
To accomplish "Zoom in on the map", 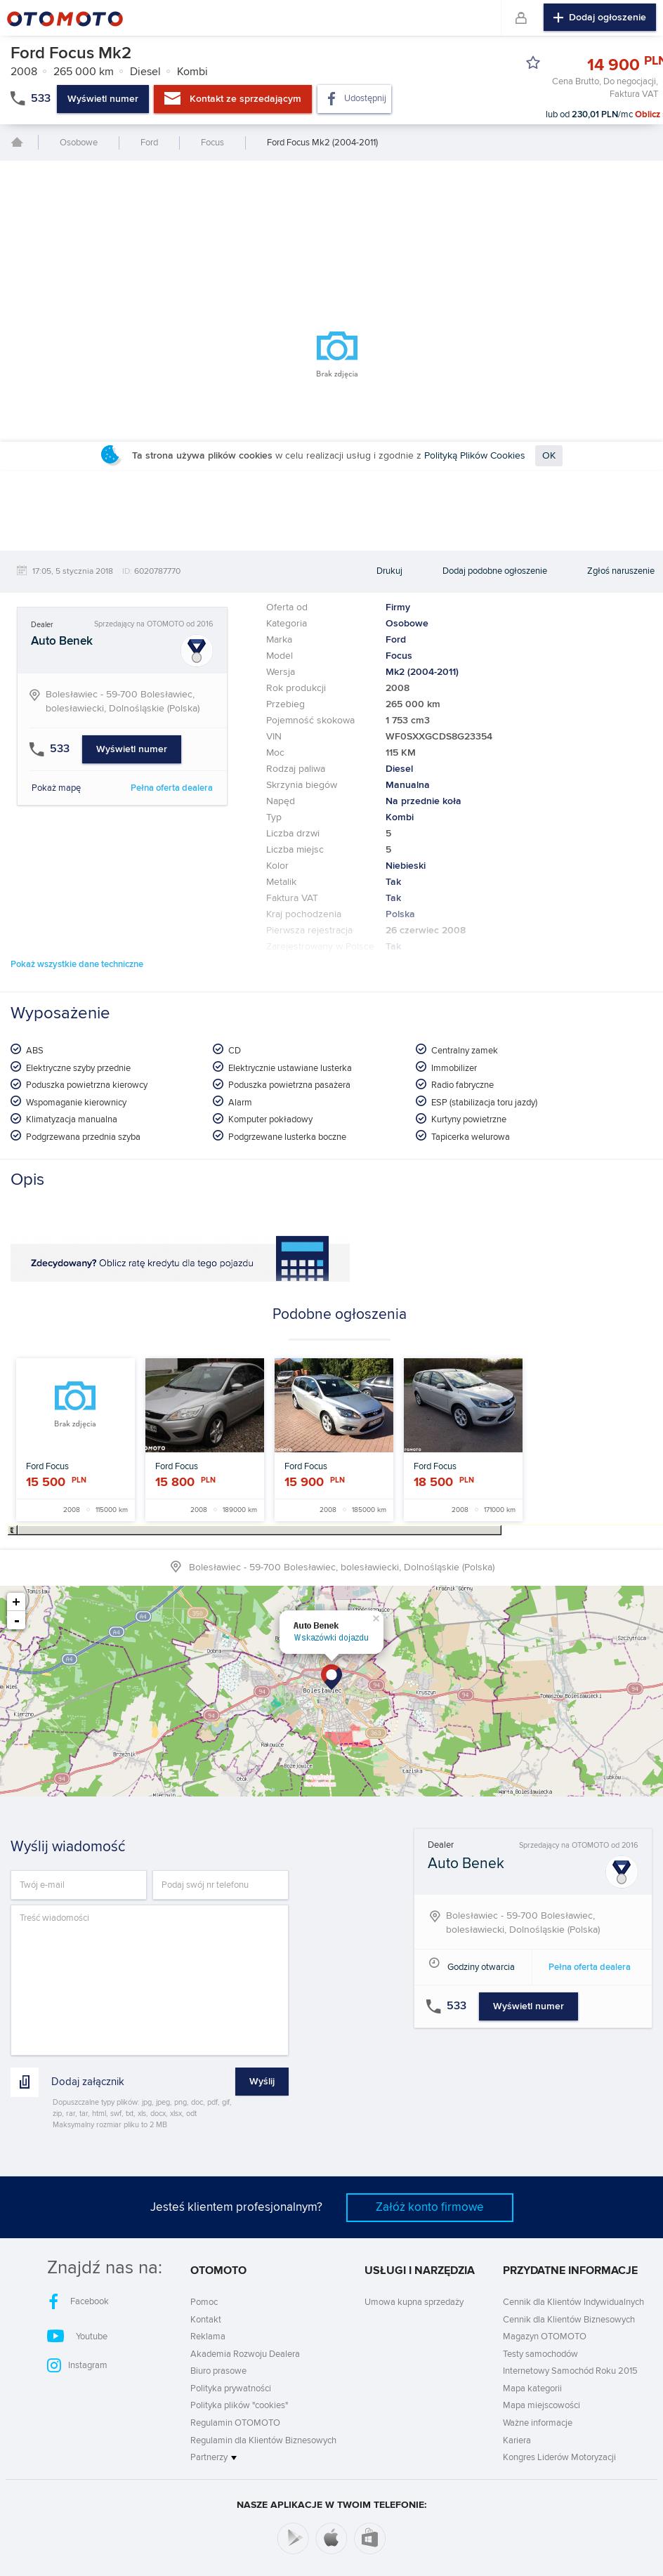I will pos(16,1602).
